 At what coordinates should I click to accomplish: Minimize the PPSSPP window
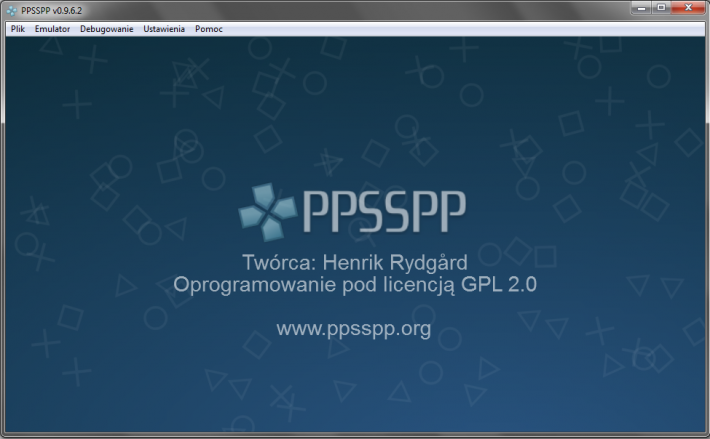641,8
